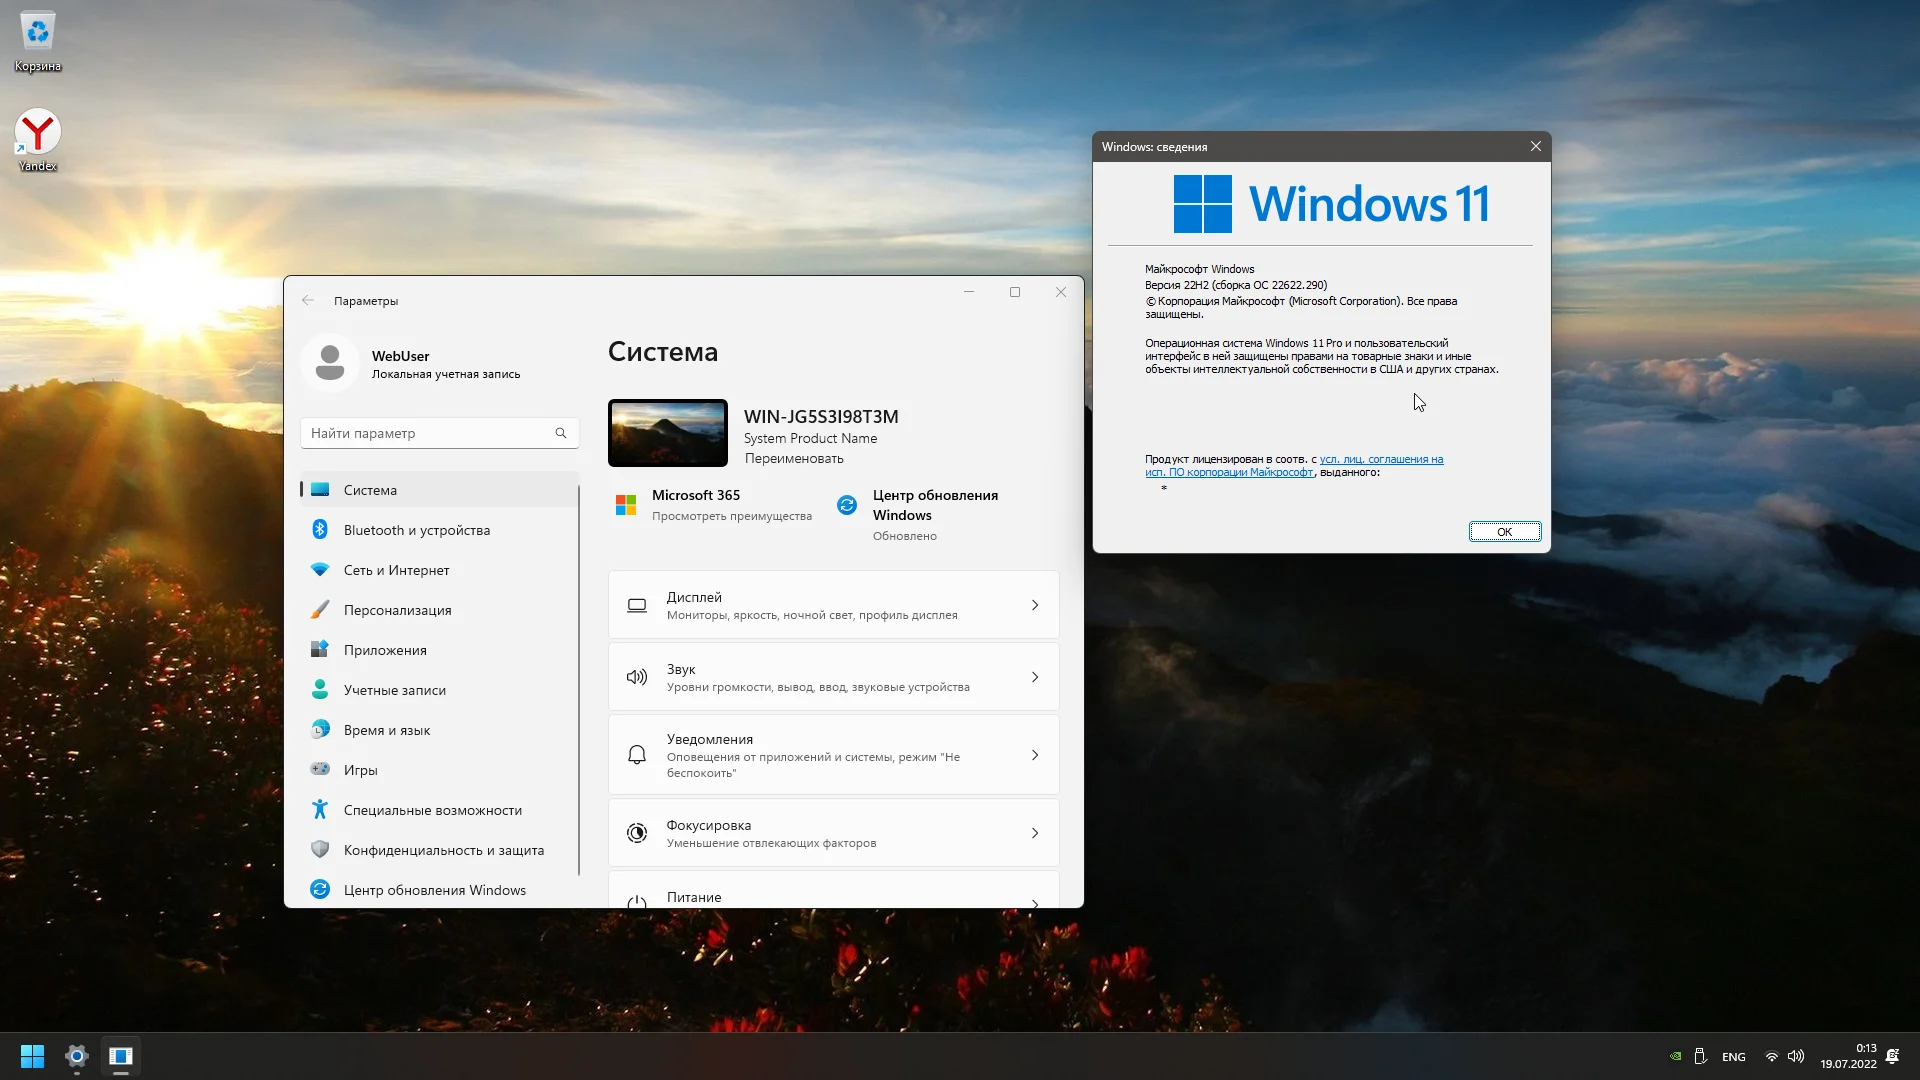
Task: Click Rename link under computer name
Action: pos(794,458)
